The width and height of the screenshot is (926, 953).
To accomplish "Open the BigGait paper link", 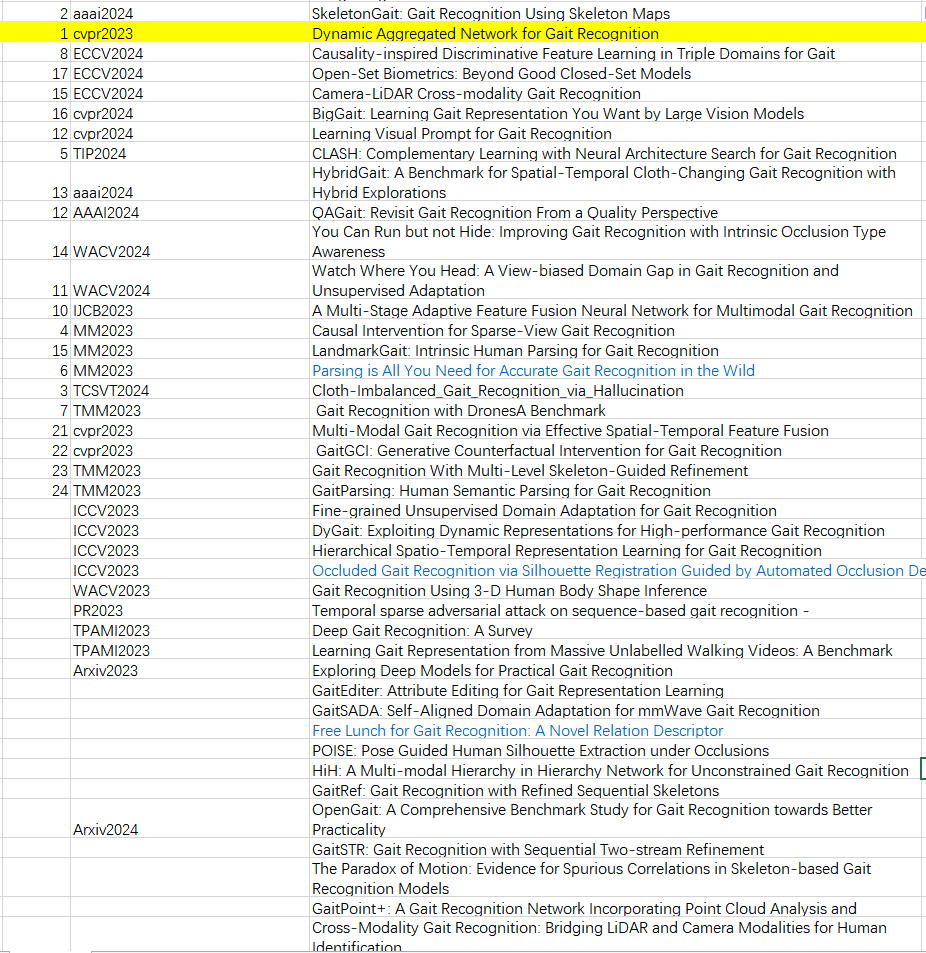I will [x=557, y=113].
